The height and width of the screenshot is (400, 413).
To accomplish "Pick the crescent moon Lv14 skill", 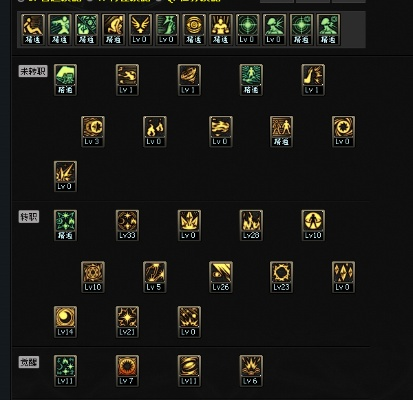I will coord(65,322).
